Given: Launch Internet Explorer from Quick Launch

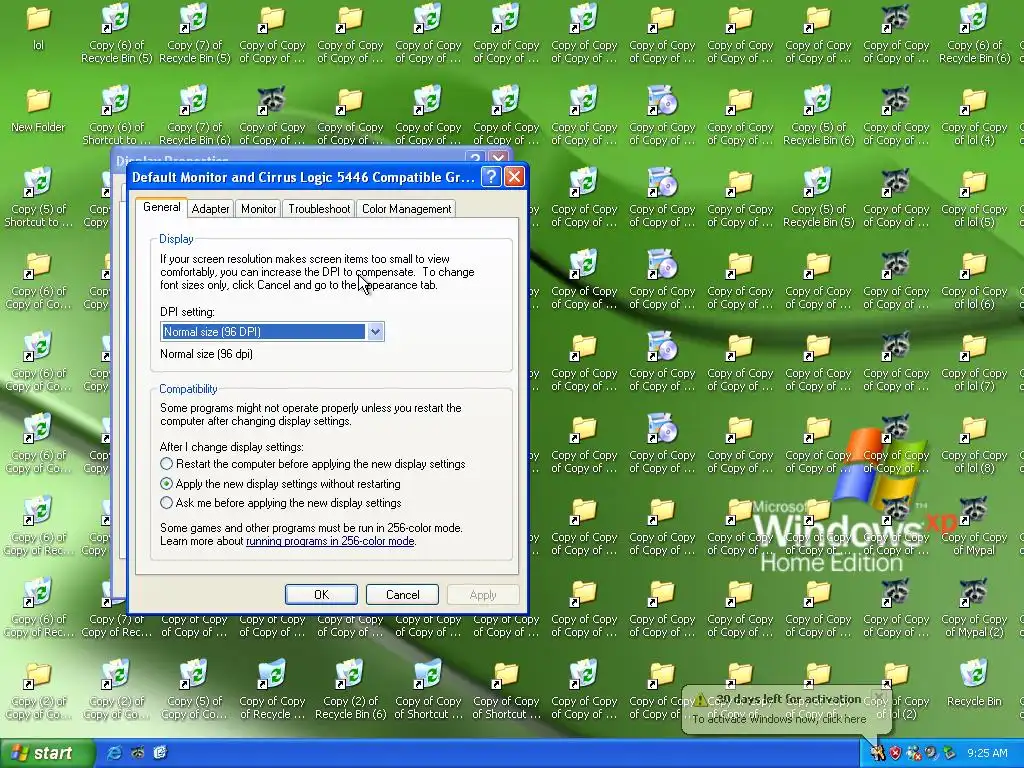Looking at the screenshot, I should pos(114,753).
